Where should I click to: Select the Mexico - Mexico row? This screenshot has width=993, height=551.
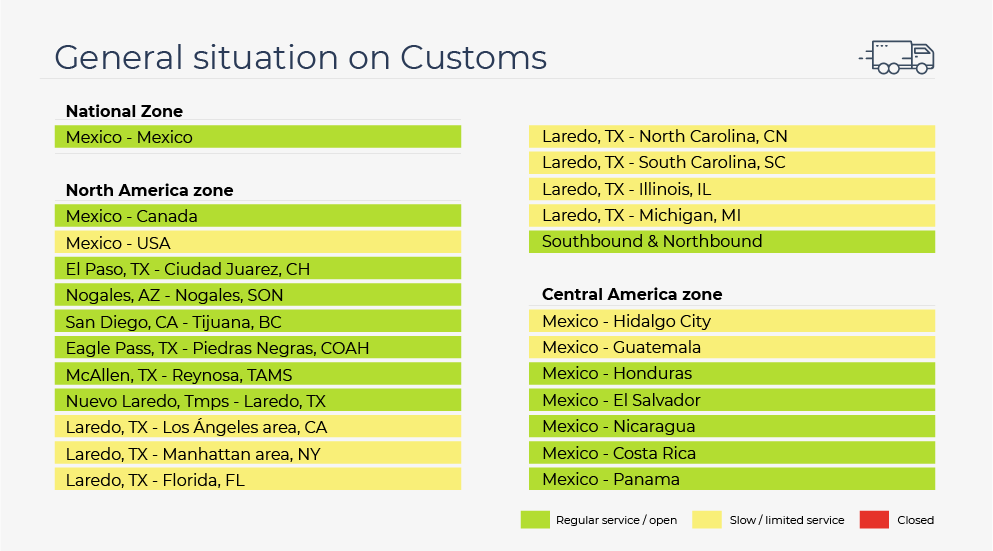(258, 137)
